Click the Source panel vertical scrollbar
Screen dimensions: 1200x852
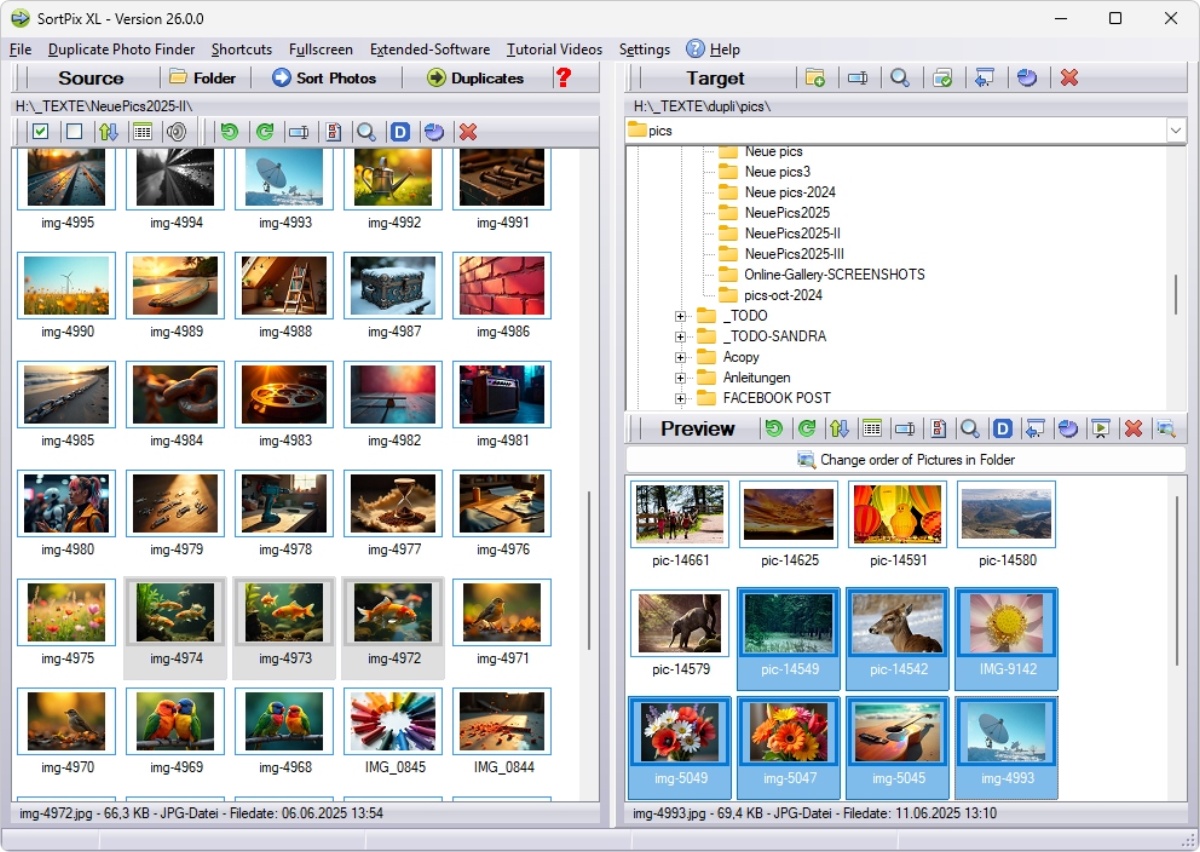click(590, 570)
